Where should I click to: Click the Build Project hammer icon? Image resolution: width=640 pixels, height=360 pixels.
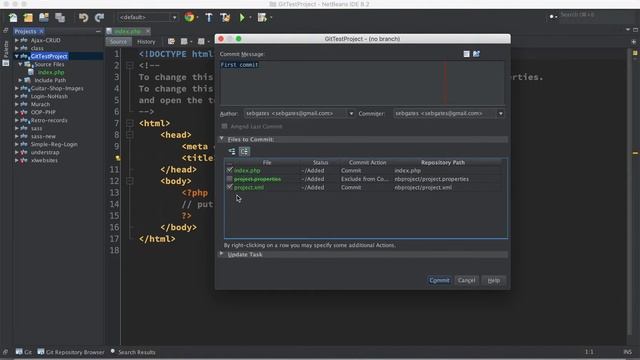209,17
